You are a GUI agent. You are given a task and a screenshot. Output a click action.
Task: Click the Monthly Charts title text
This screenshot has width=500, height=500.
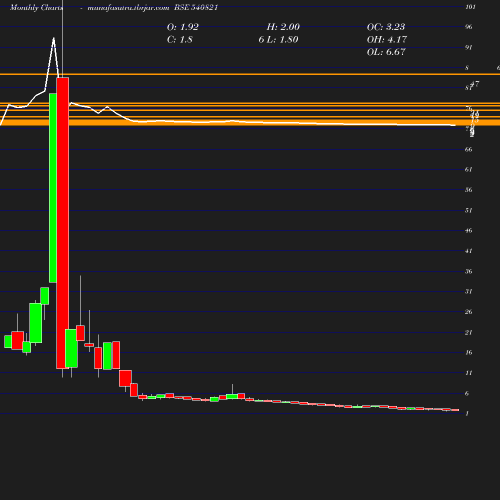pyautogui.click(x=37, y=8)
